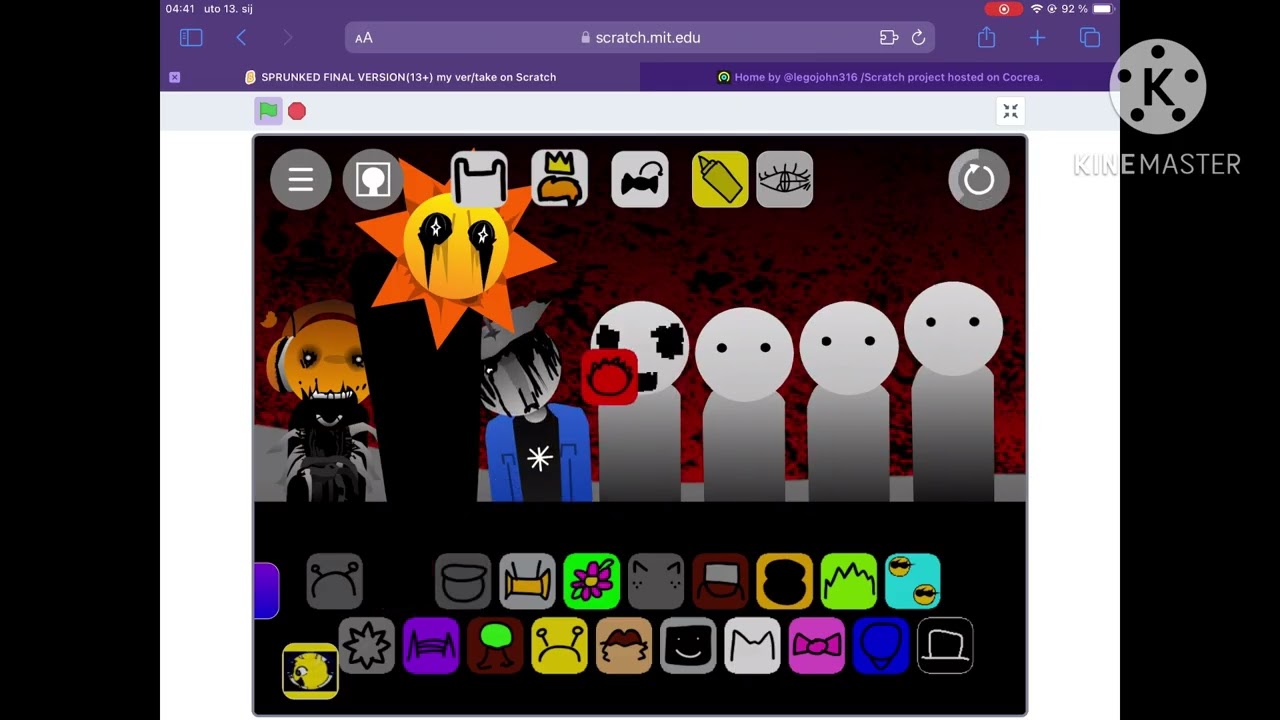Screen dimensions: 1280x720
Task: Tap the 04:41 clock in the status bar
Action: pos(180,9)
